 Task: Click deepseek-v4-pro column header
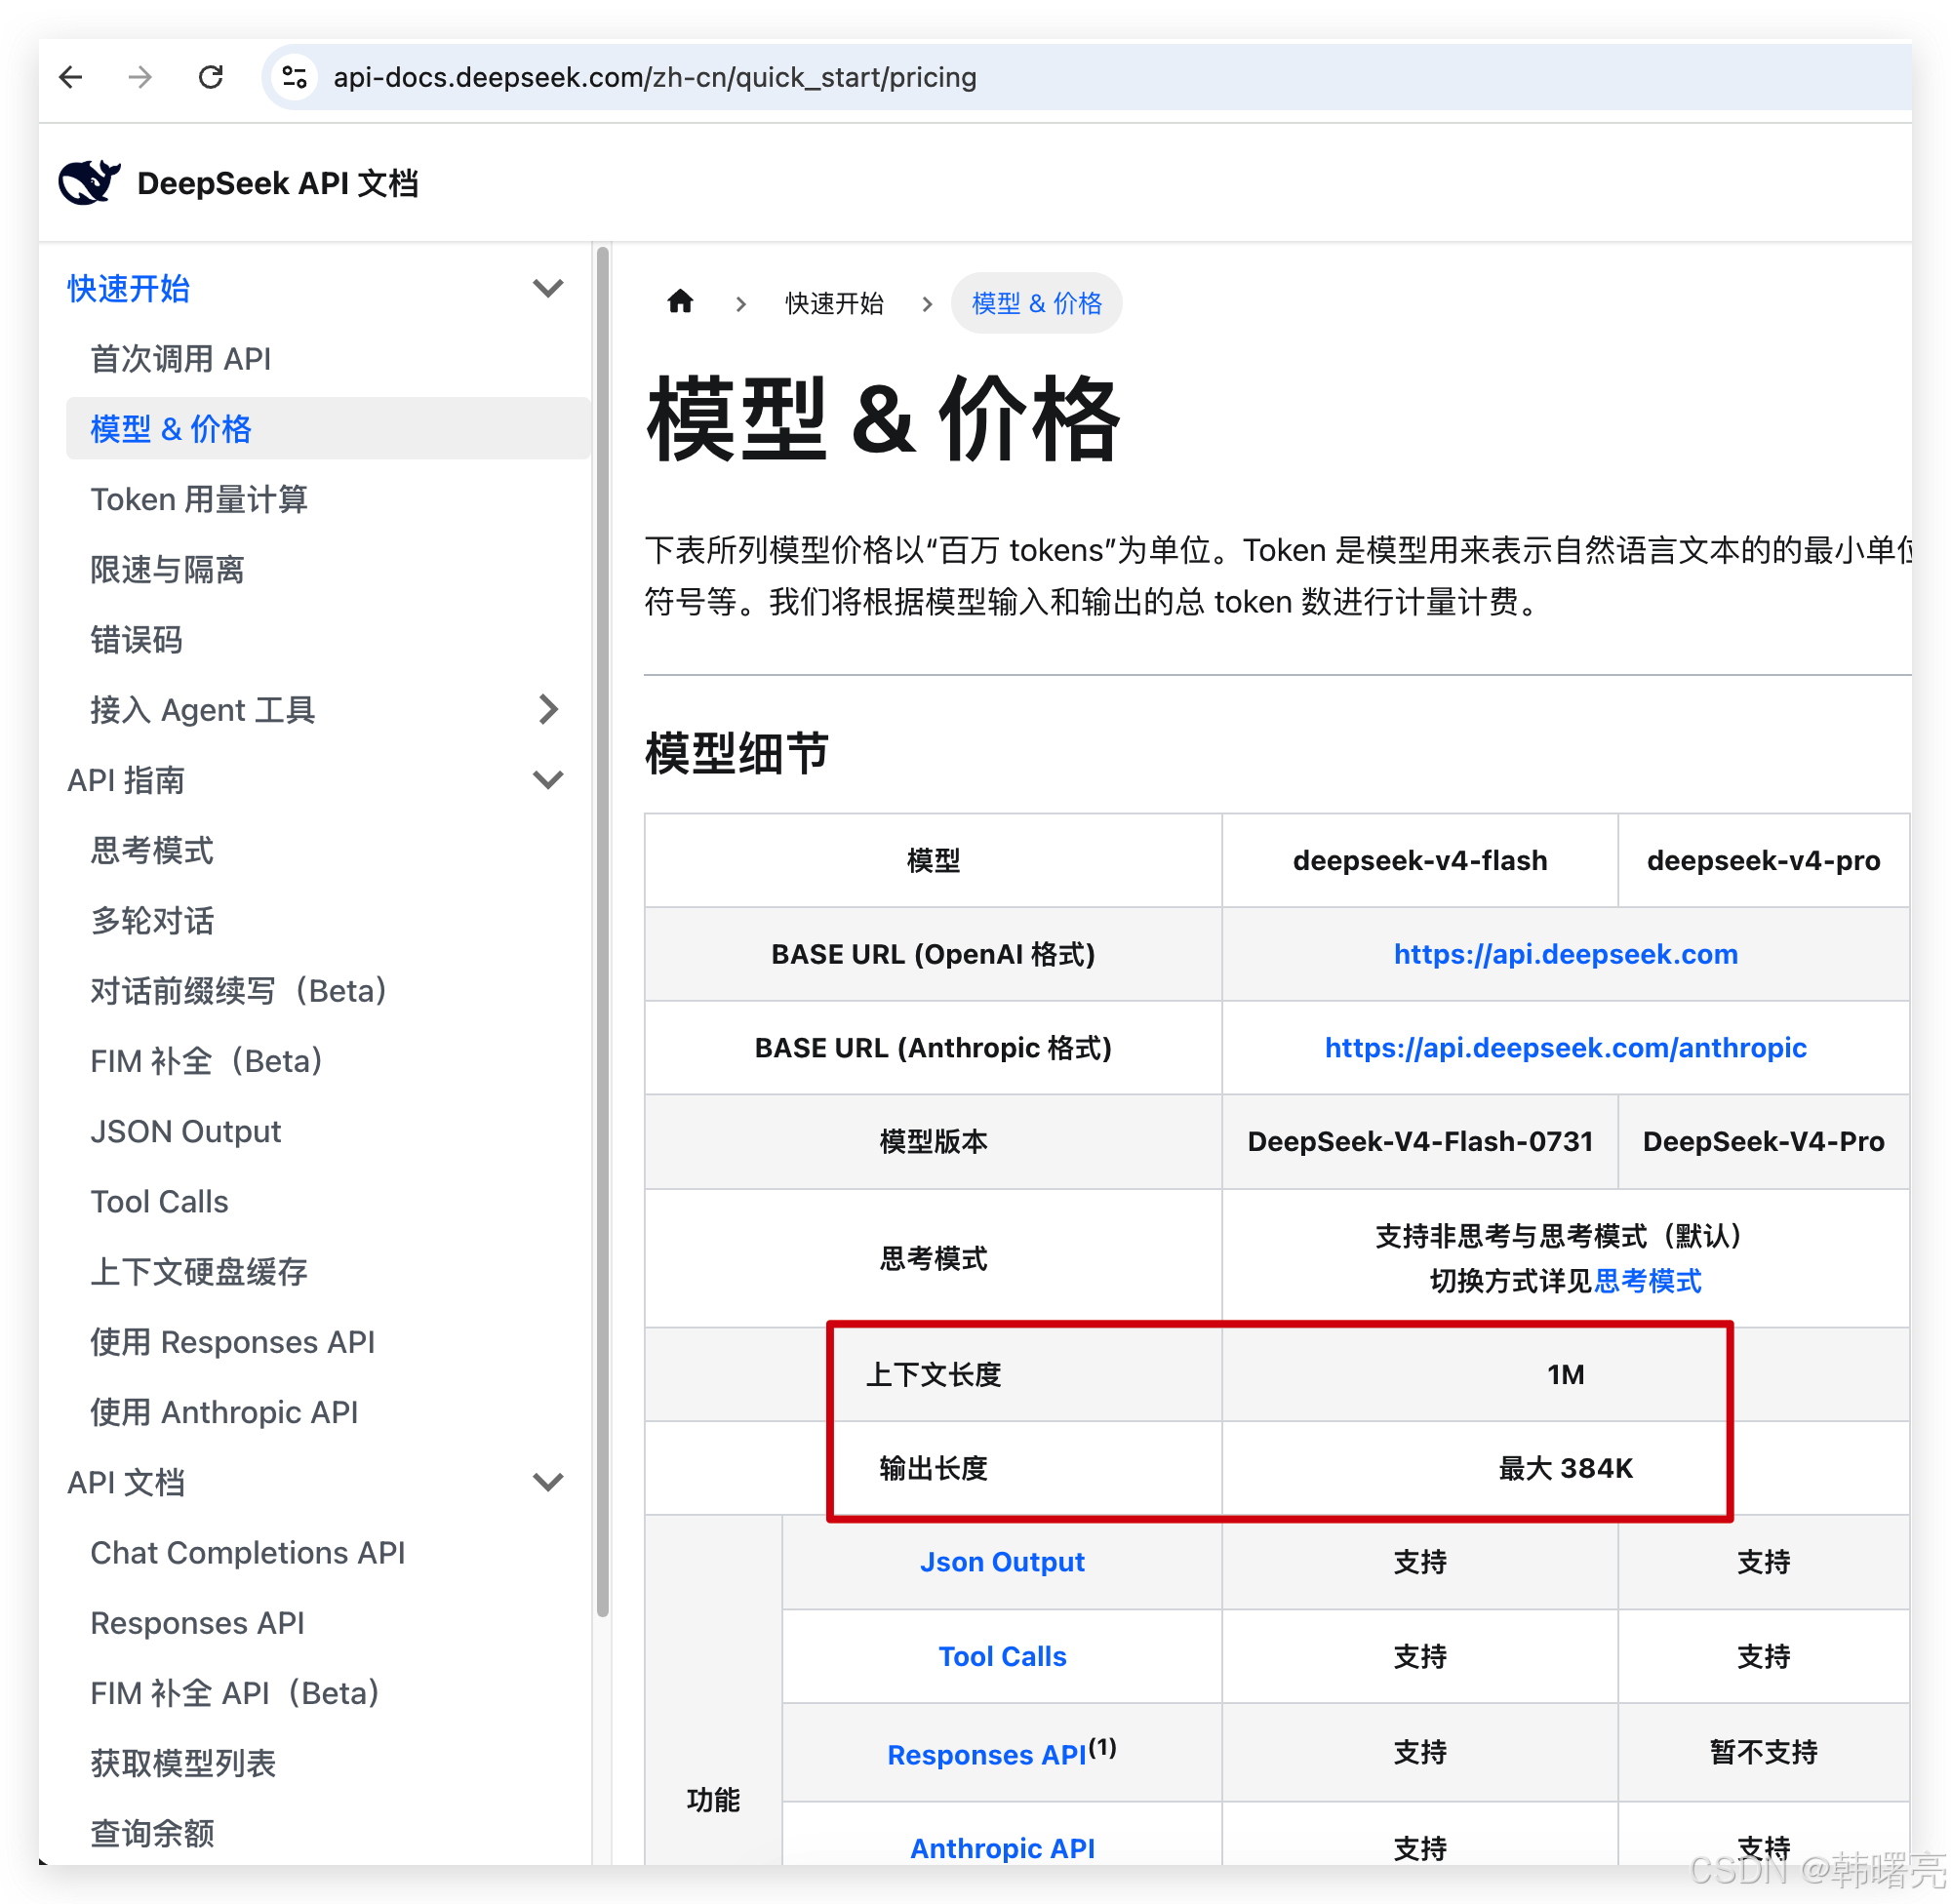(1763, 860)
